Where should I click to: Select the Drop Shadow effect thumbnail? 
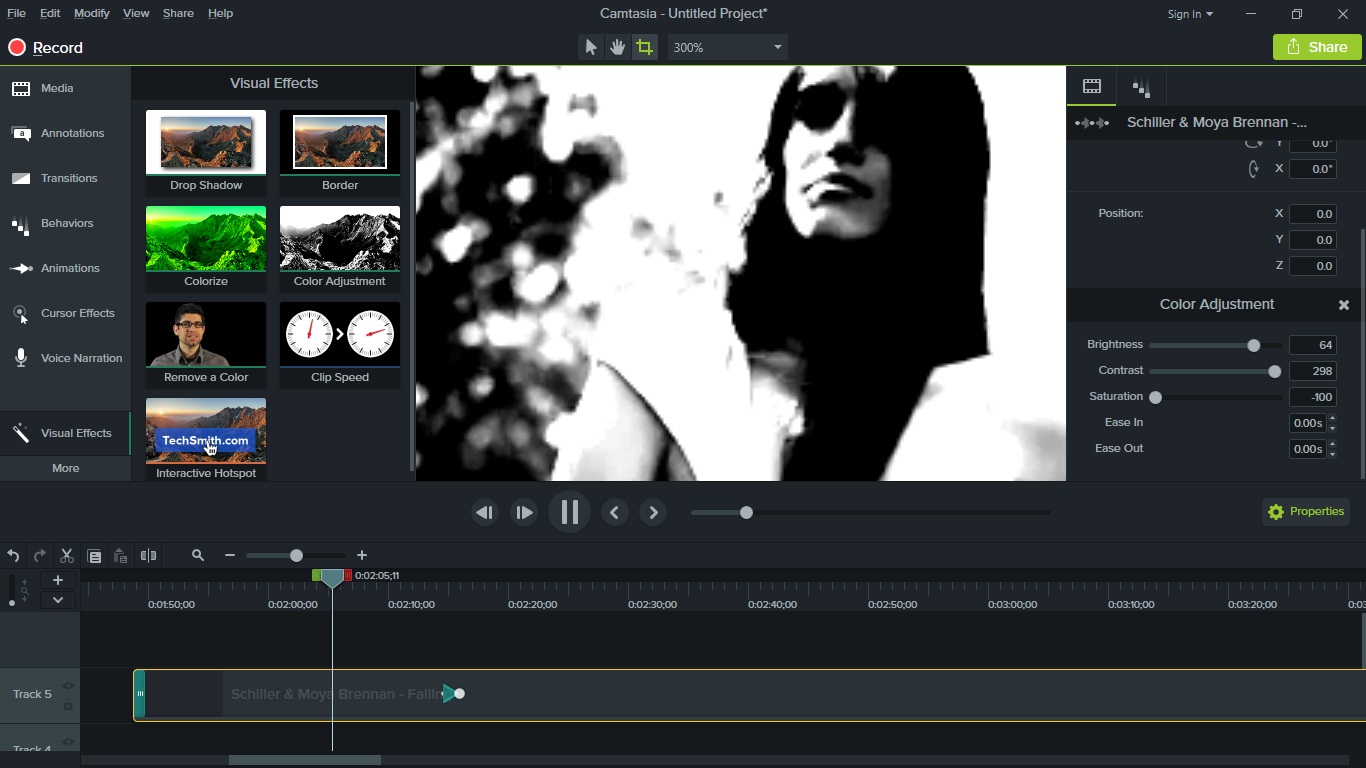coord(206,152)
